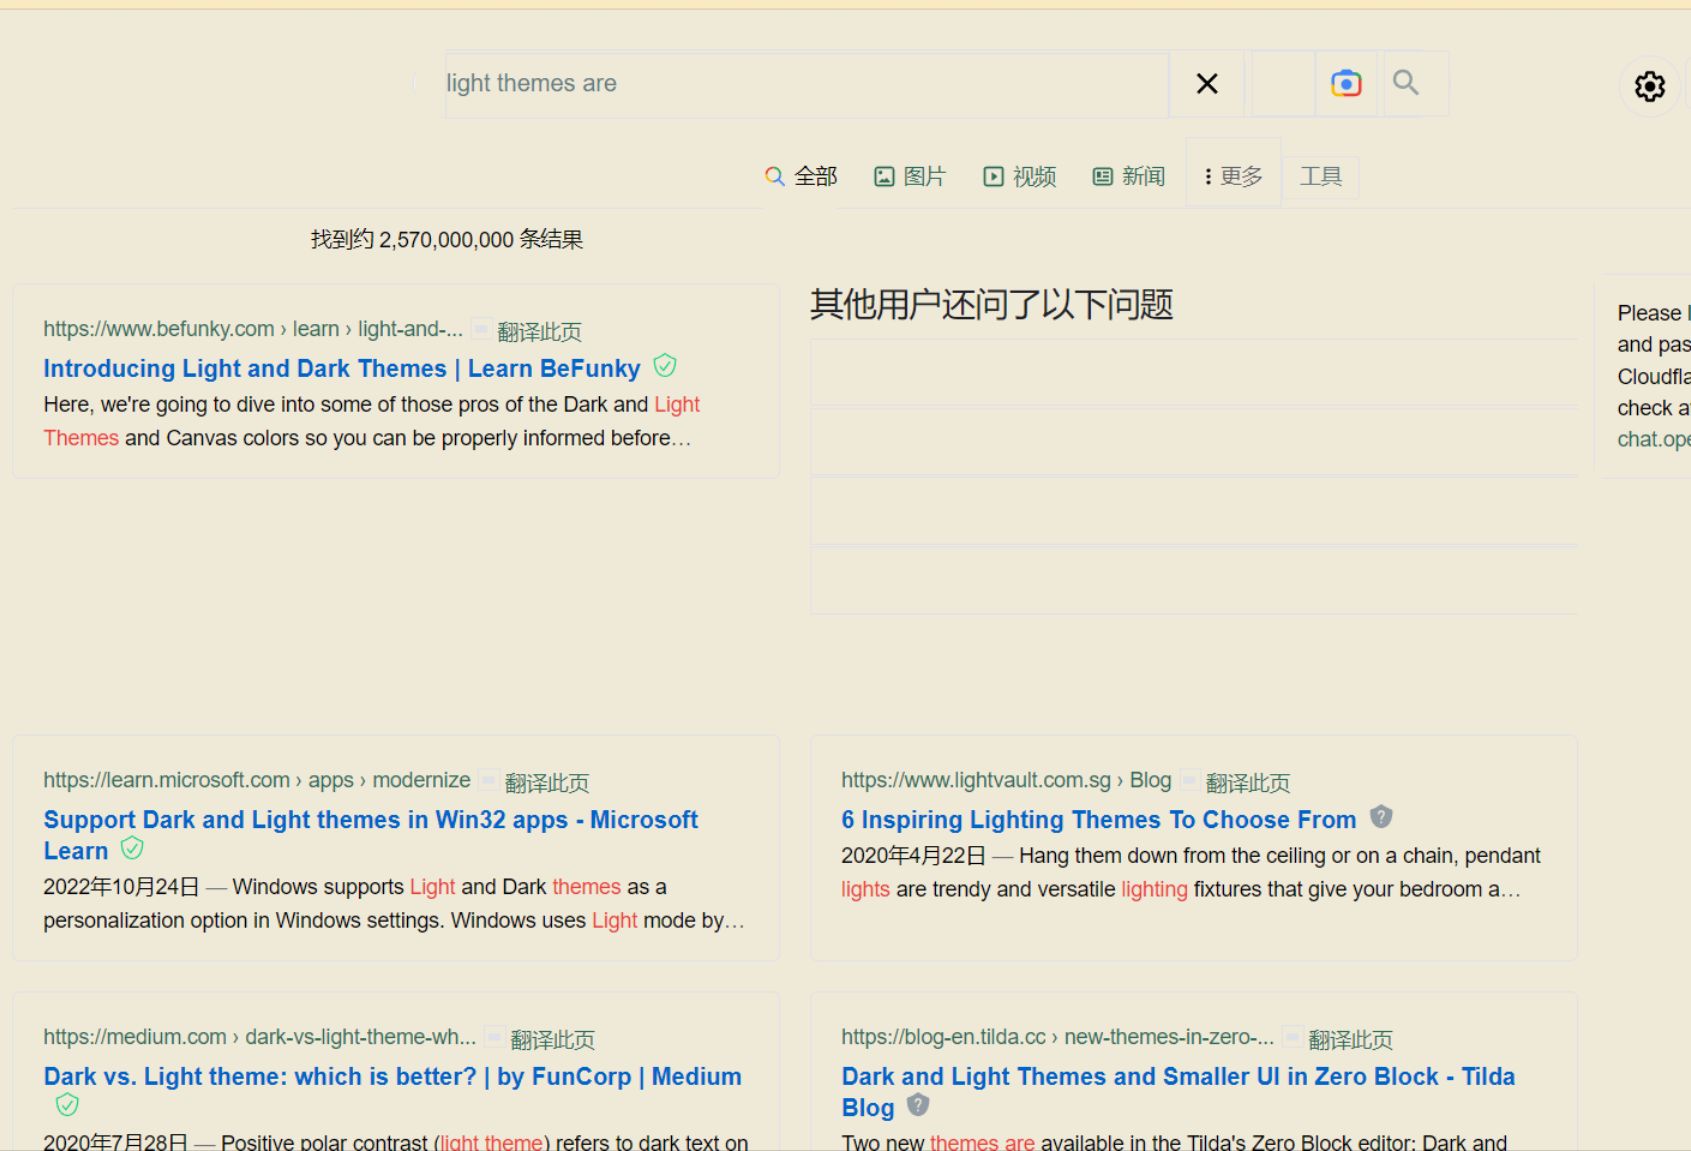Open '6 Inspiring Lighting Themes To Choose From'

[1099, 819]
